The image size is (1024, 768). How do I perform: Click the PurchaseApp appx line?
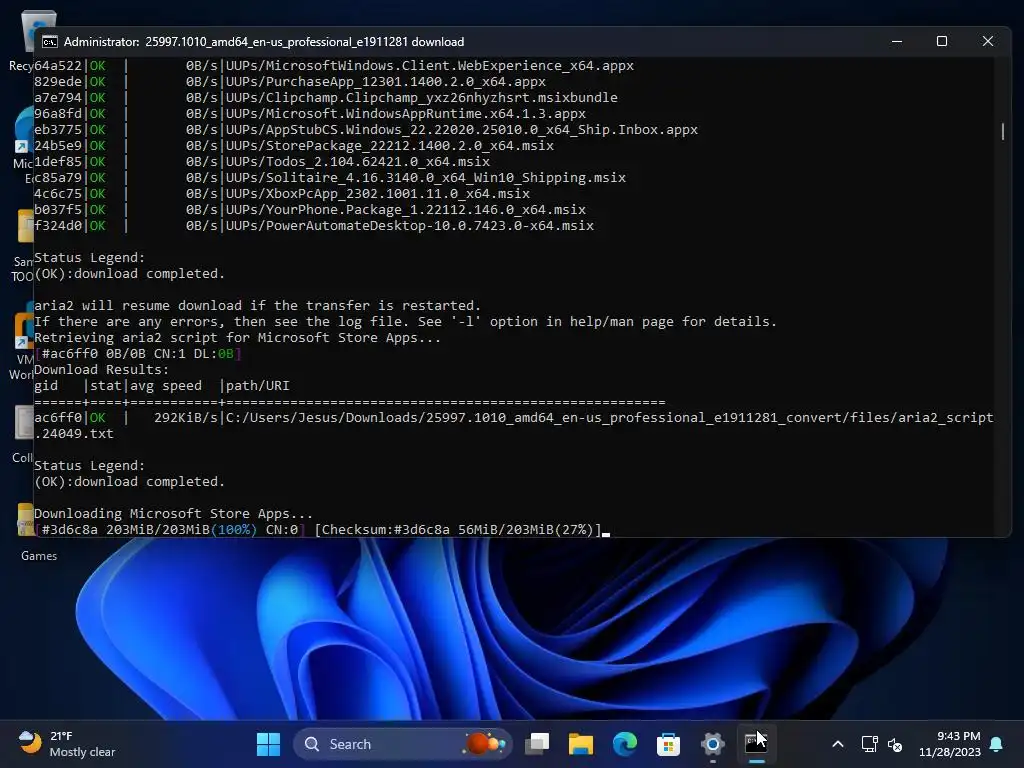(x=290, y=82)
